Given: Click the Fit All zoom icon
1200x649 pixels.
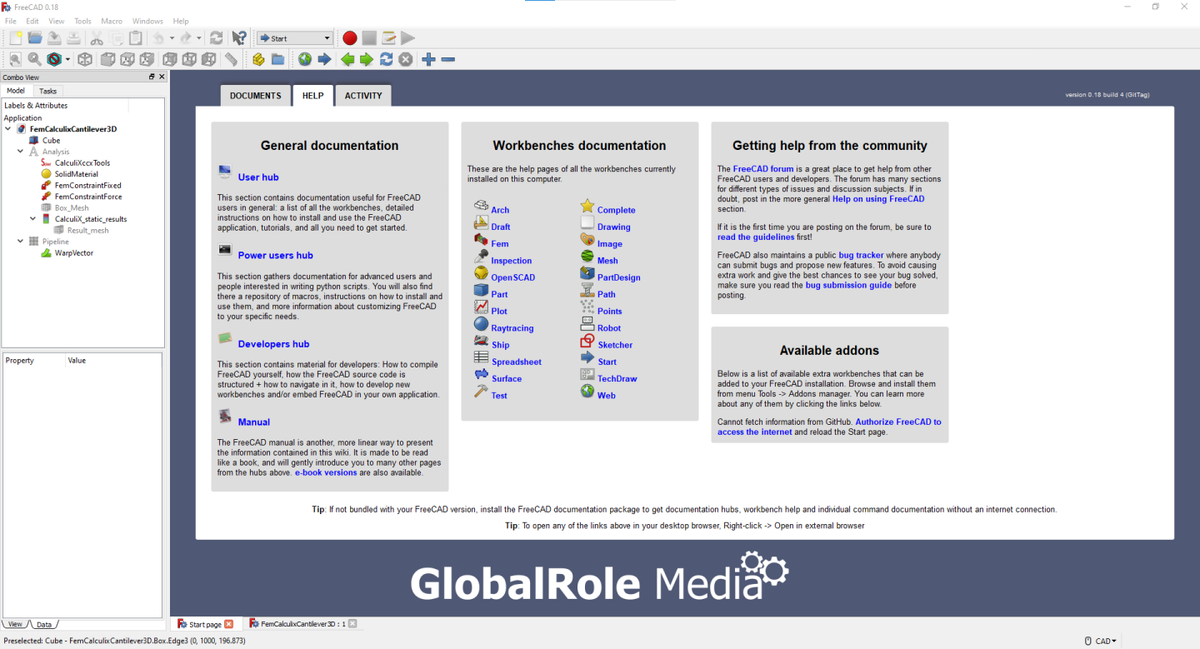Looking at the screenshot, I should point(15,60).
